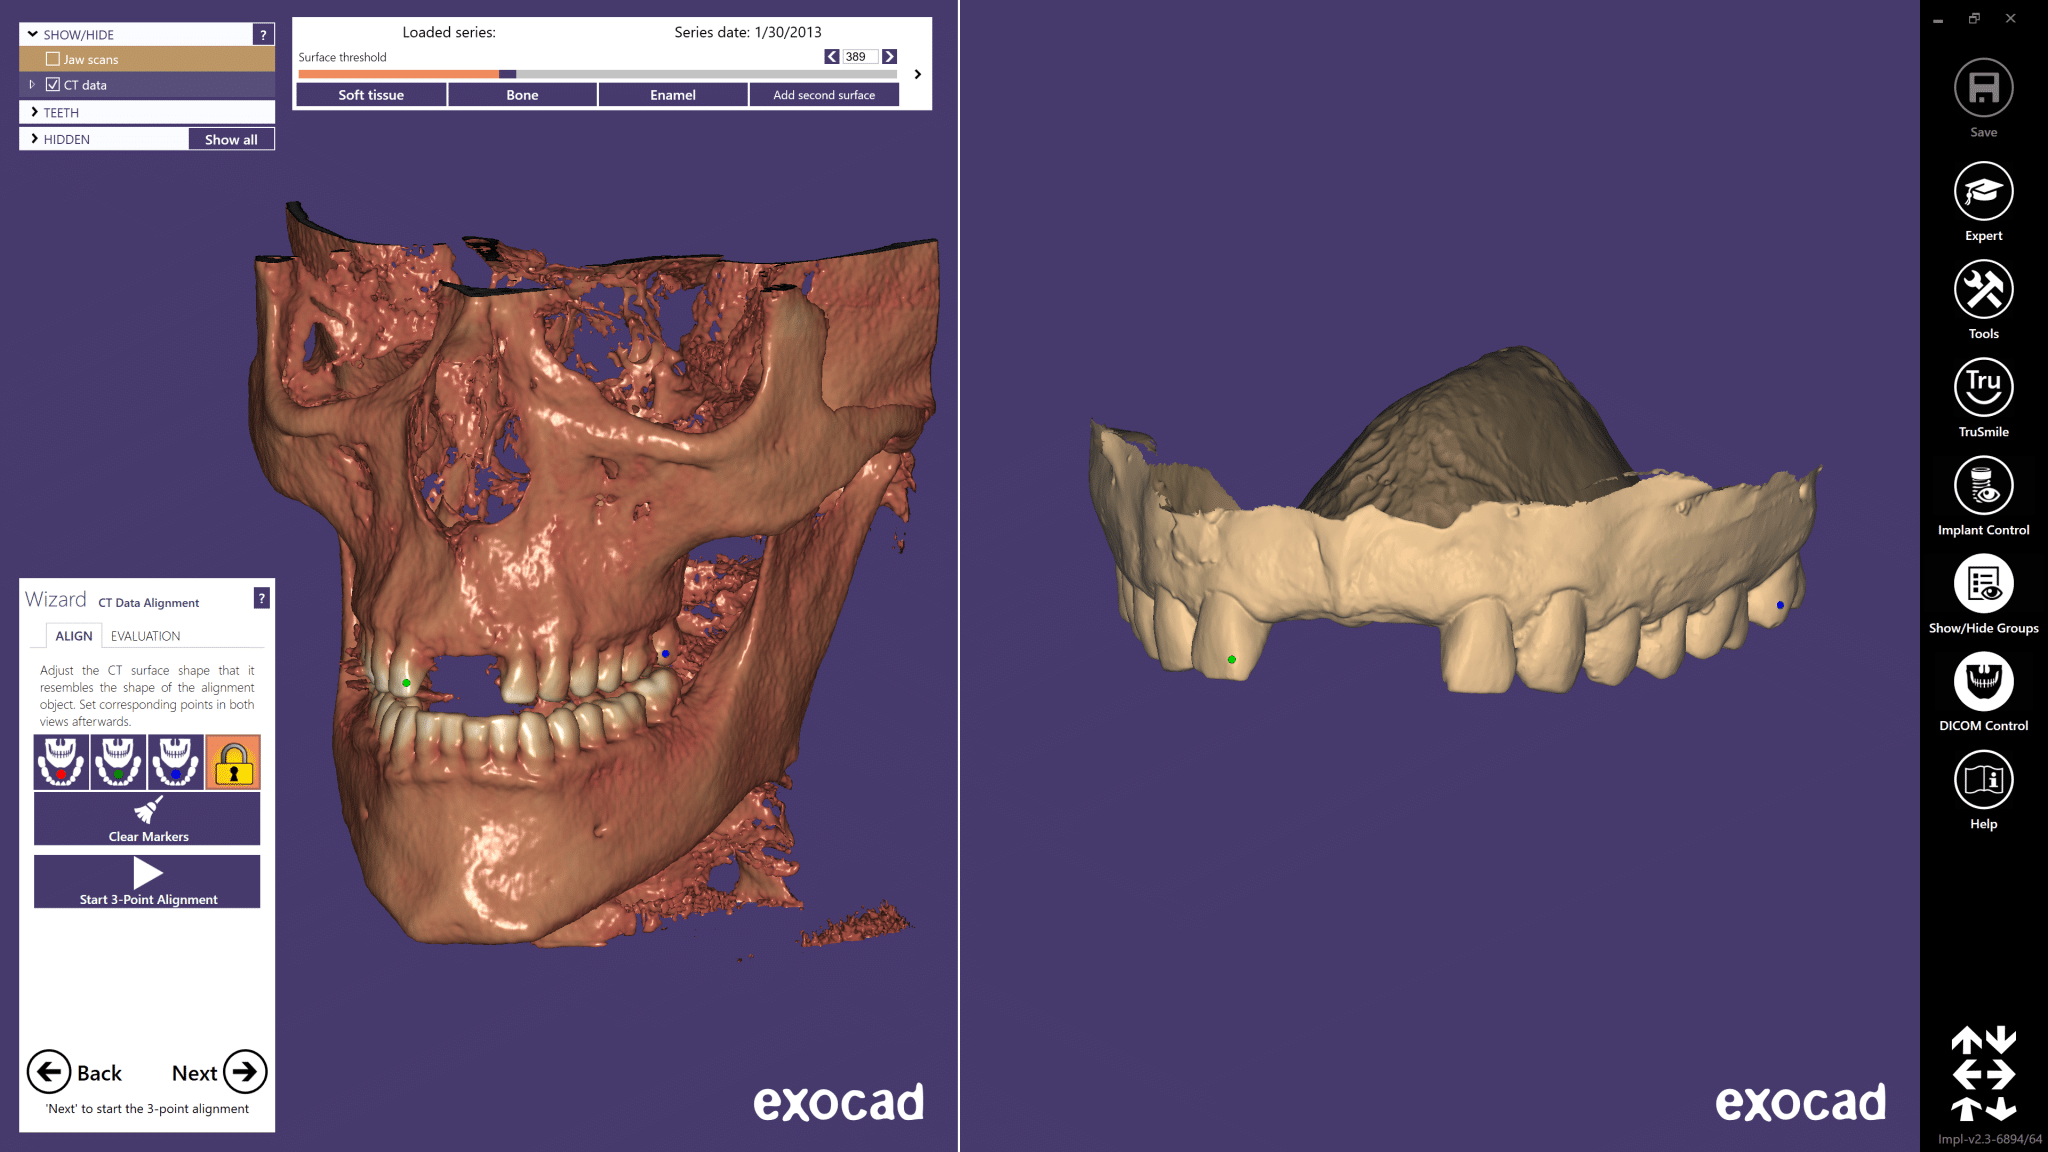Click the Clear Markers broom button
The image size is (2048, 1152).
[x=147, y=819]
